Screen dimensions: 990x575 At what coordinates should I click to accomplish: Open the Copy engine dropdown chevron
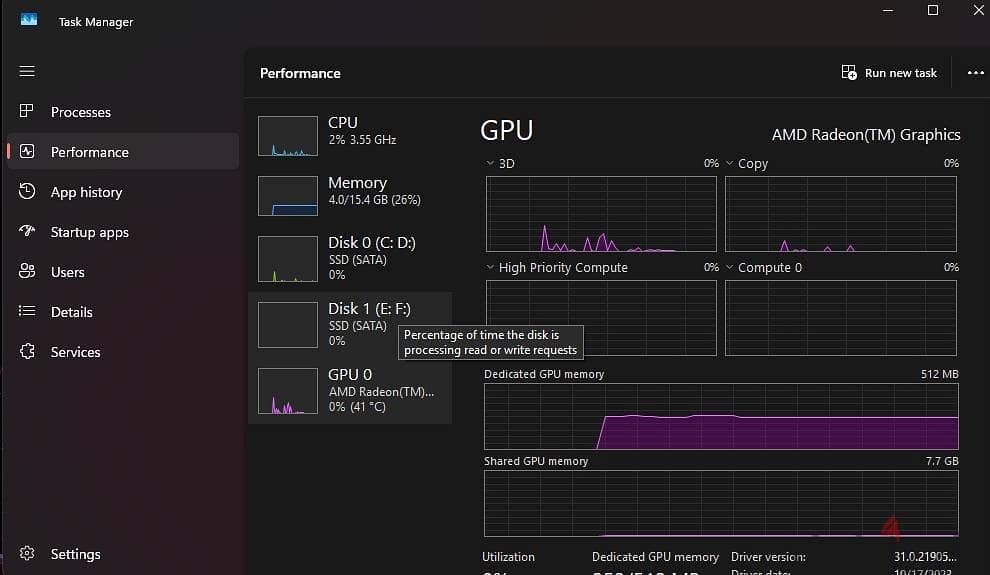(x=729, y=163)
